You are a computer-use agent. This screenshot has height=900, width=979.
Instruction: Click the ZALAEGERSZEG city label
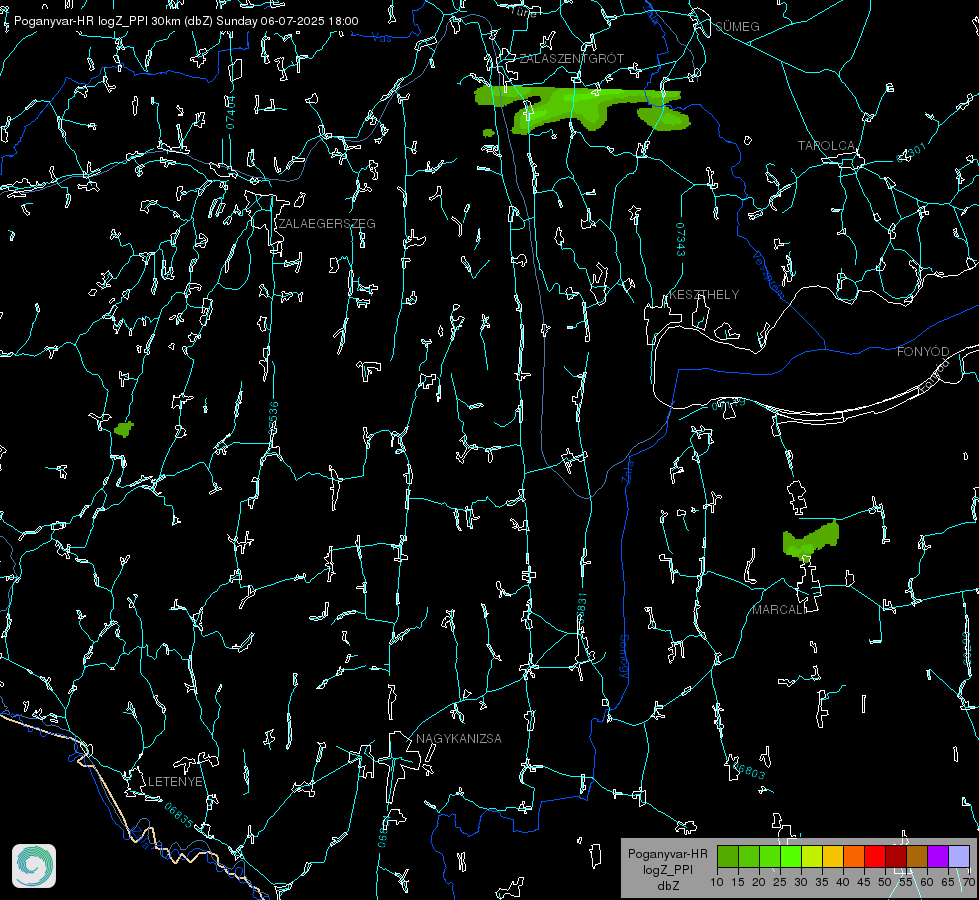pos(327,224)
